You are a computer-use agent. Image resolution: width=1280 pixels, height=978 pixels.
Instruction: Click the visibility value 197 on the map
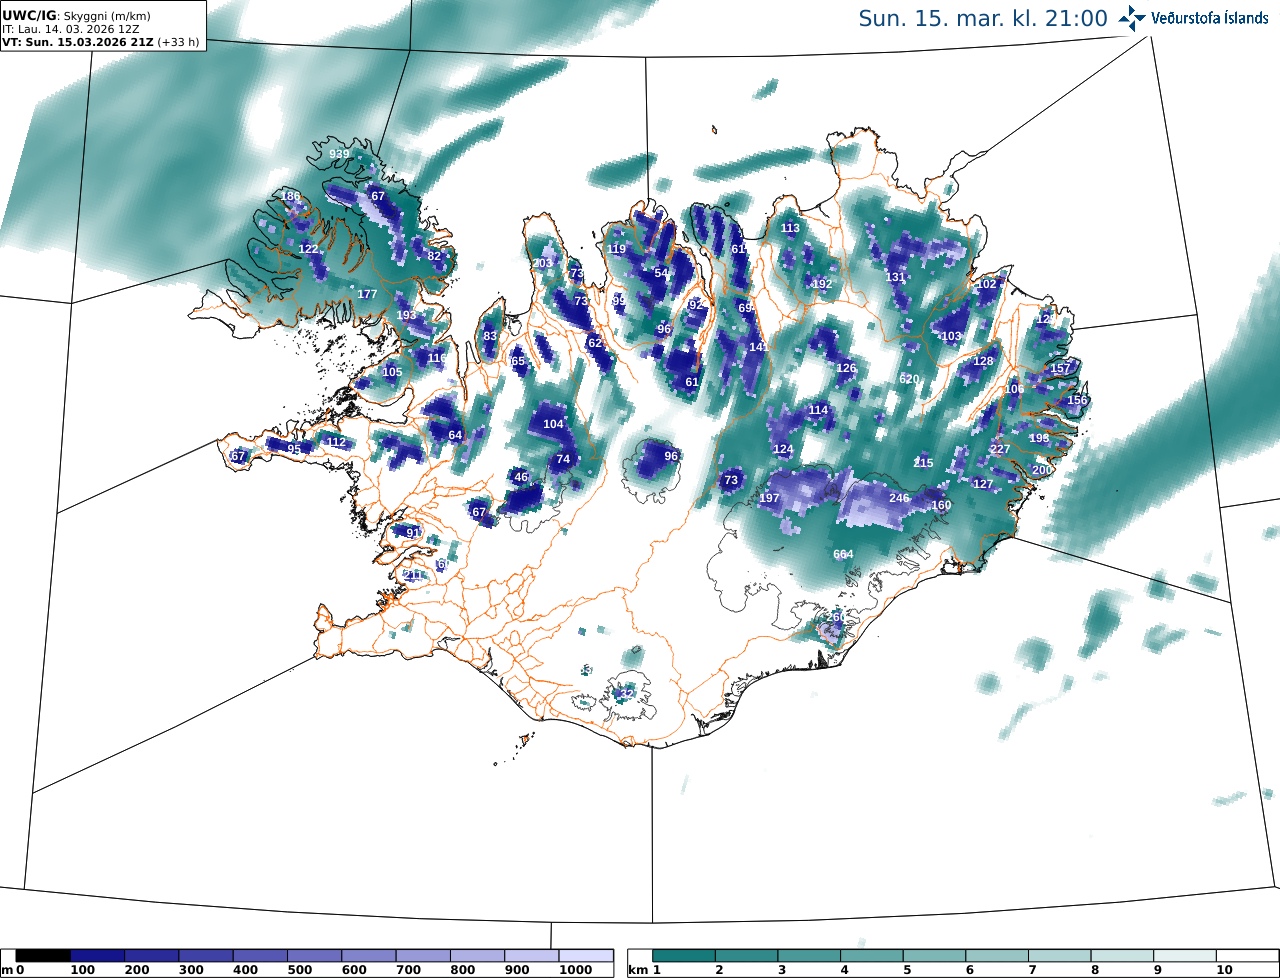(769, 498)
